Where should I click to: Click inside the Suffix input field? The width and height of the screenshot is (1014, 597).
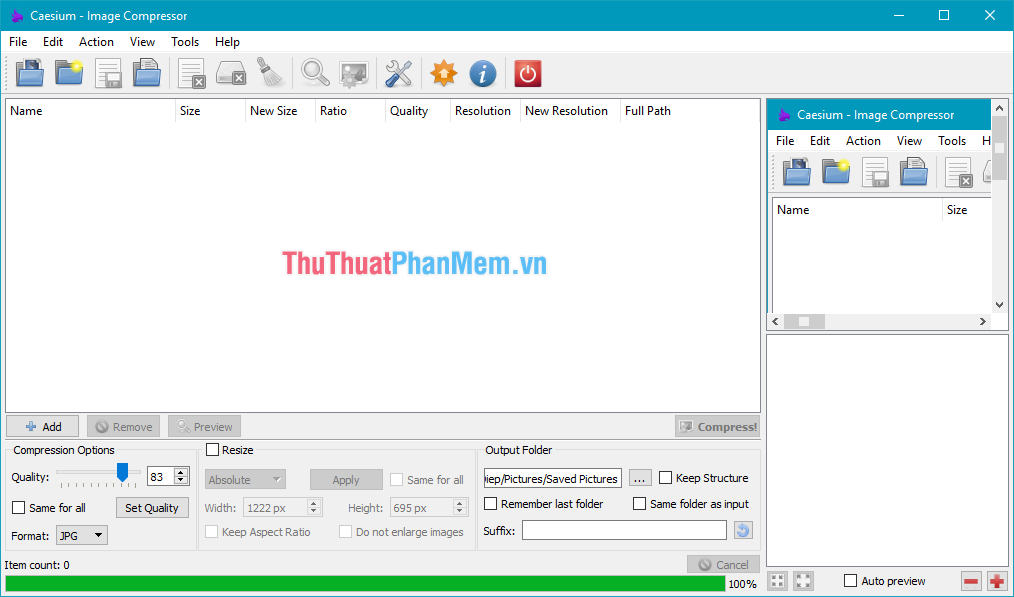pos(623,531)
